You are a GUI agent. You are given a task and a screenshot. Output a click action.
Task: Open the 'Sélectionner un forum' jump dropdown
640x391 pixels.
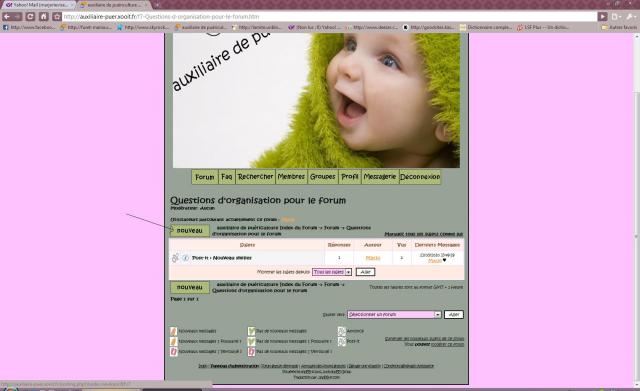(x=394, y=315)
